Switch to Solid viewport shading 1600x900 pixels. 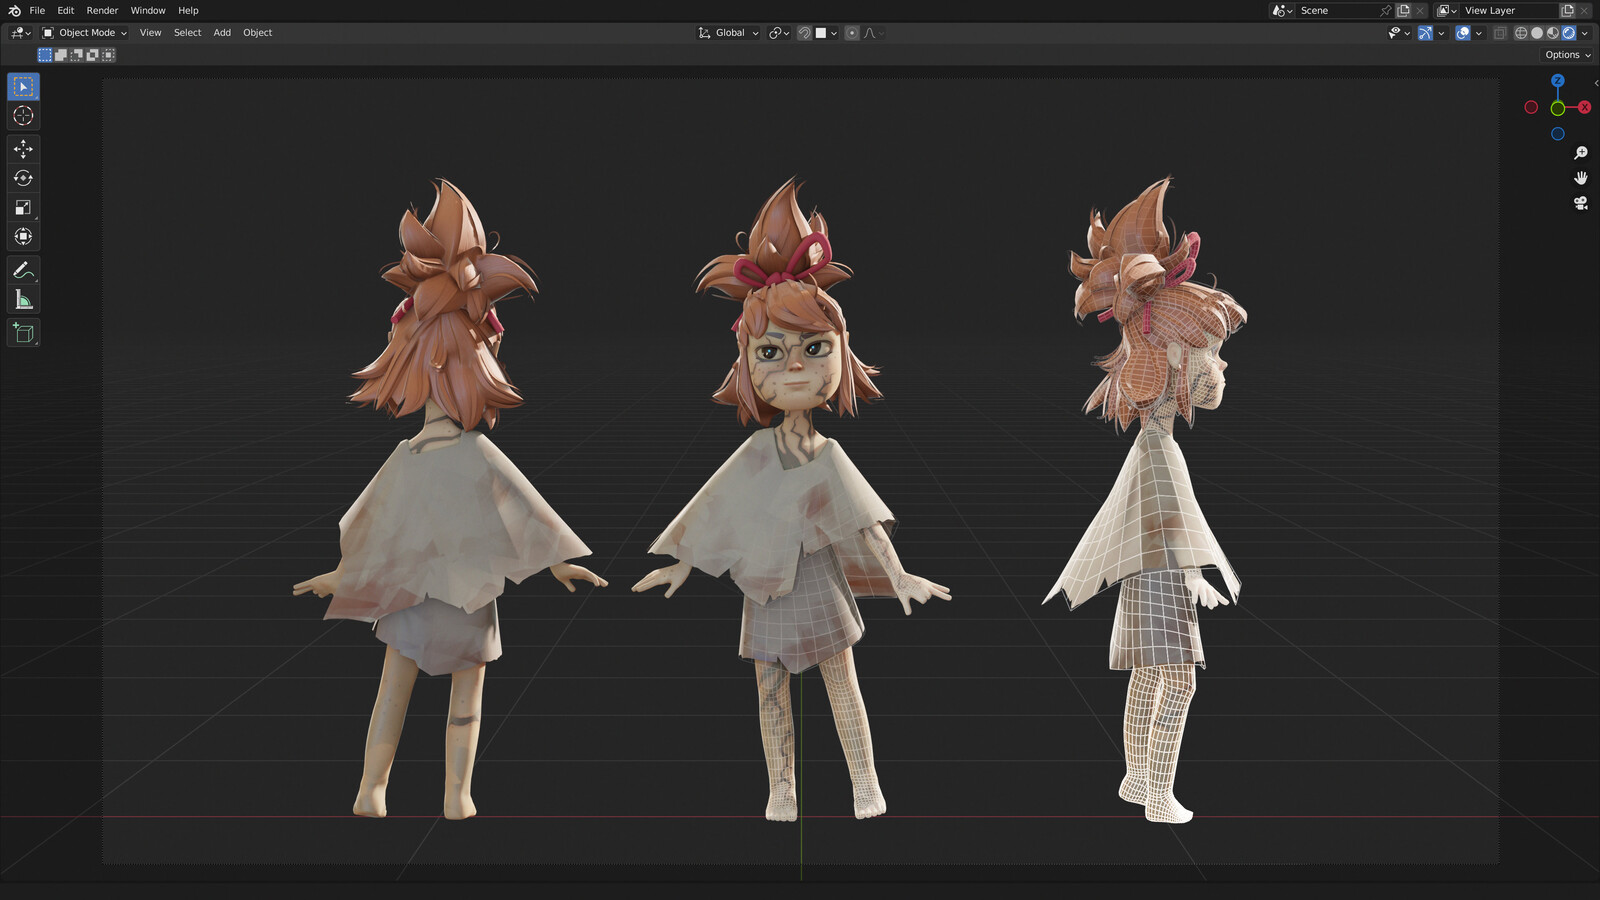(1537, 33)
